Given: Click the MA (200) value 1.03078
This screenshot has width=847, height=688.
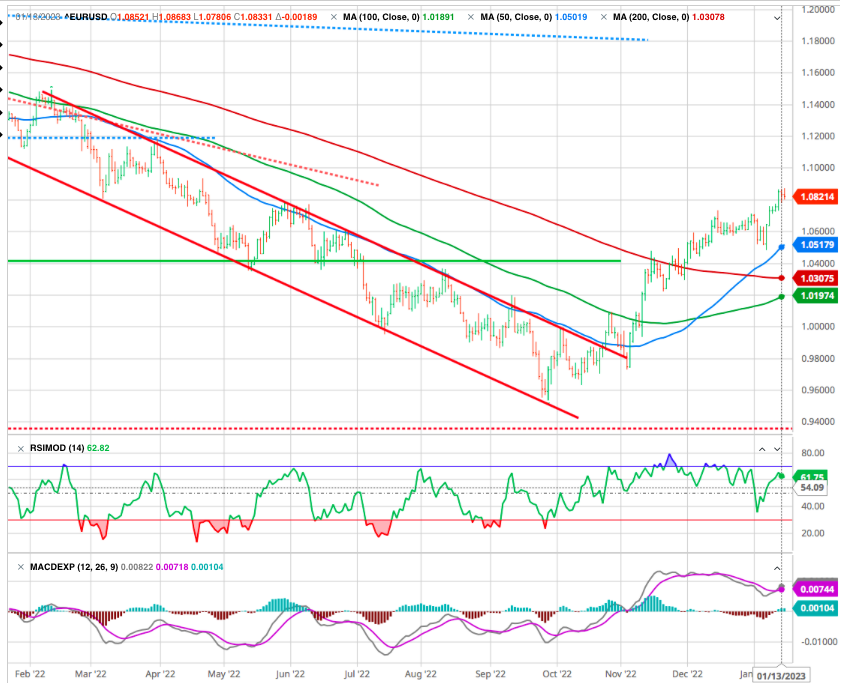Looking at the screenshot, I should (708, 17).
